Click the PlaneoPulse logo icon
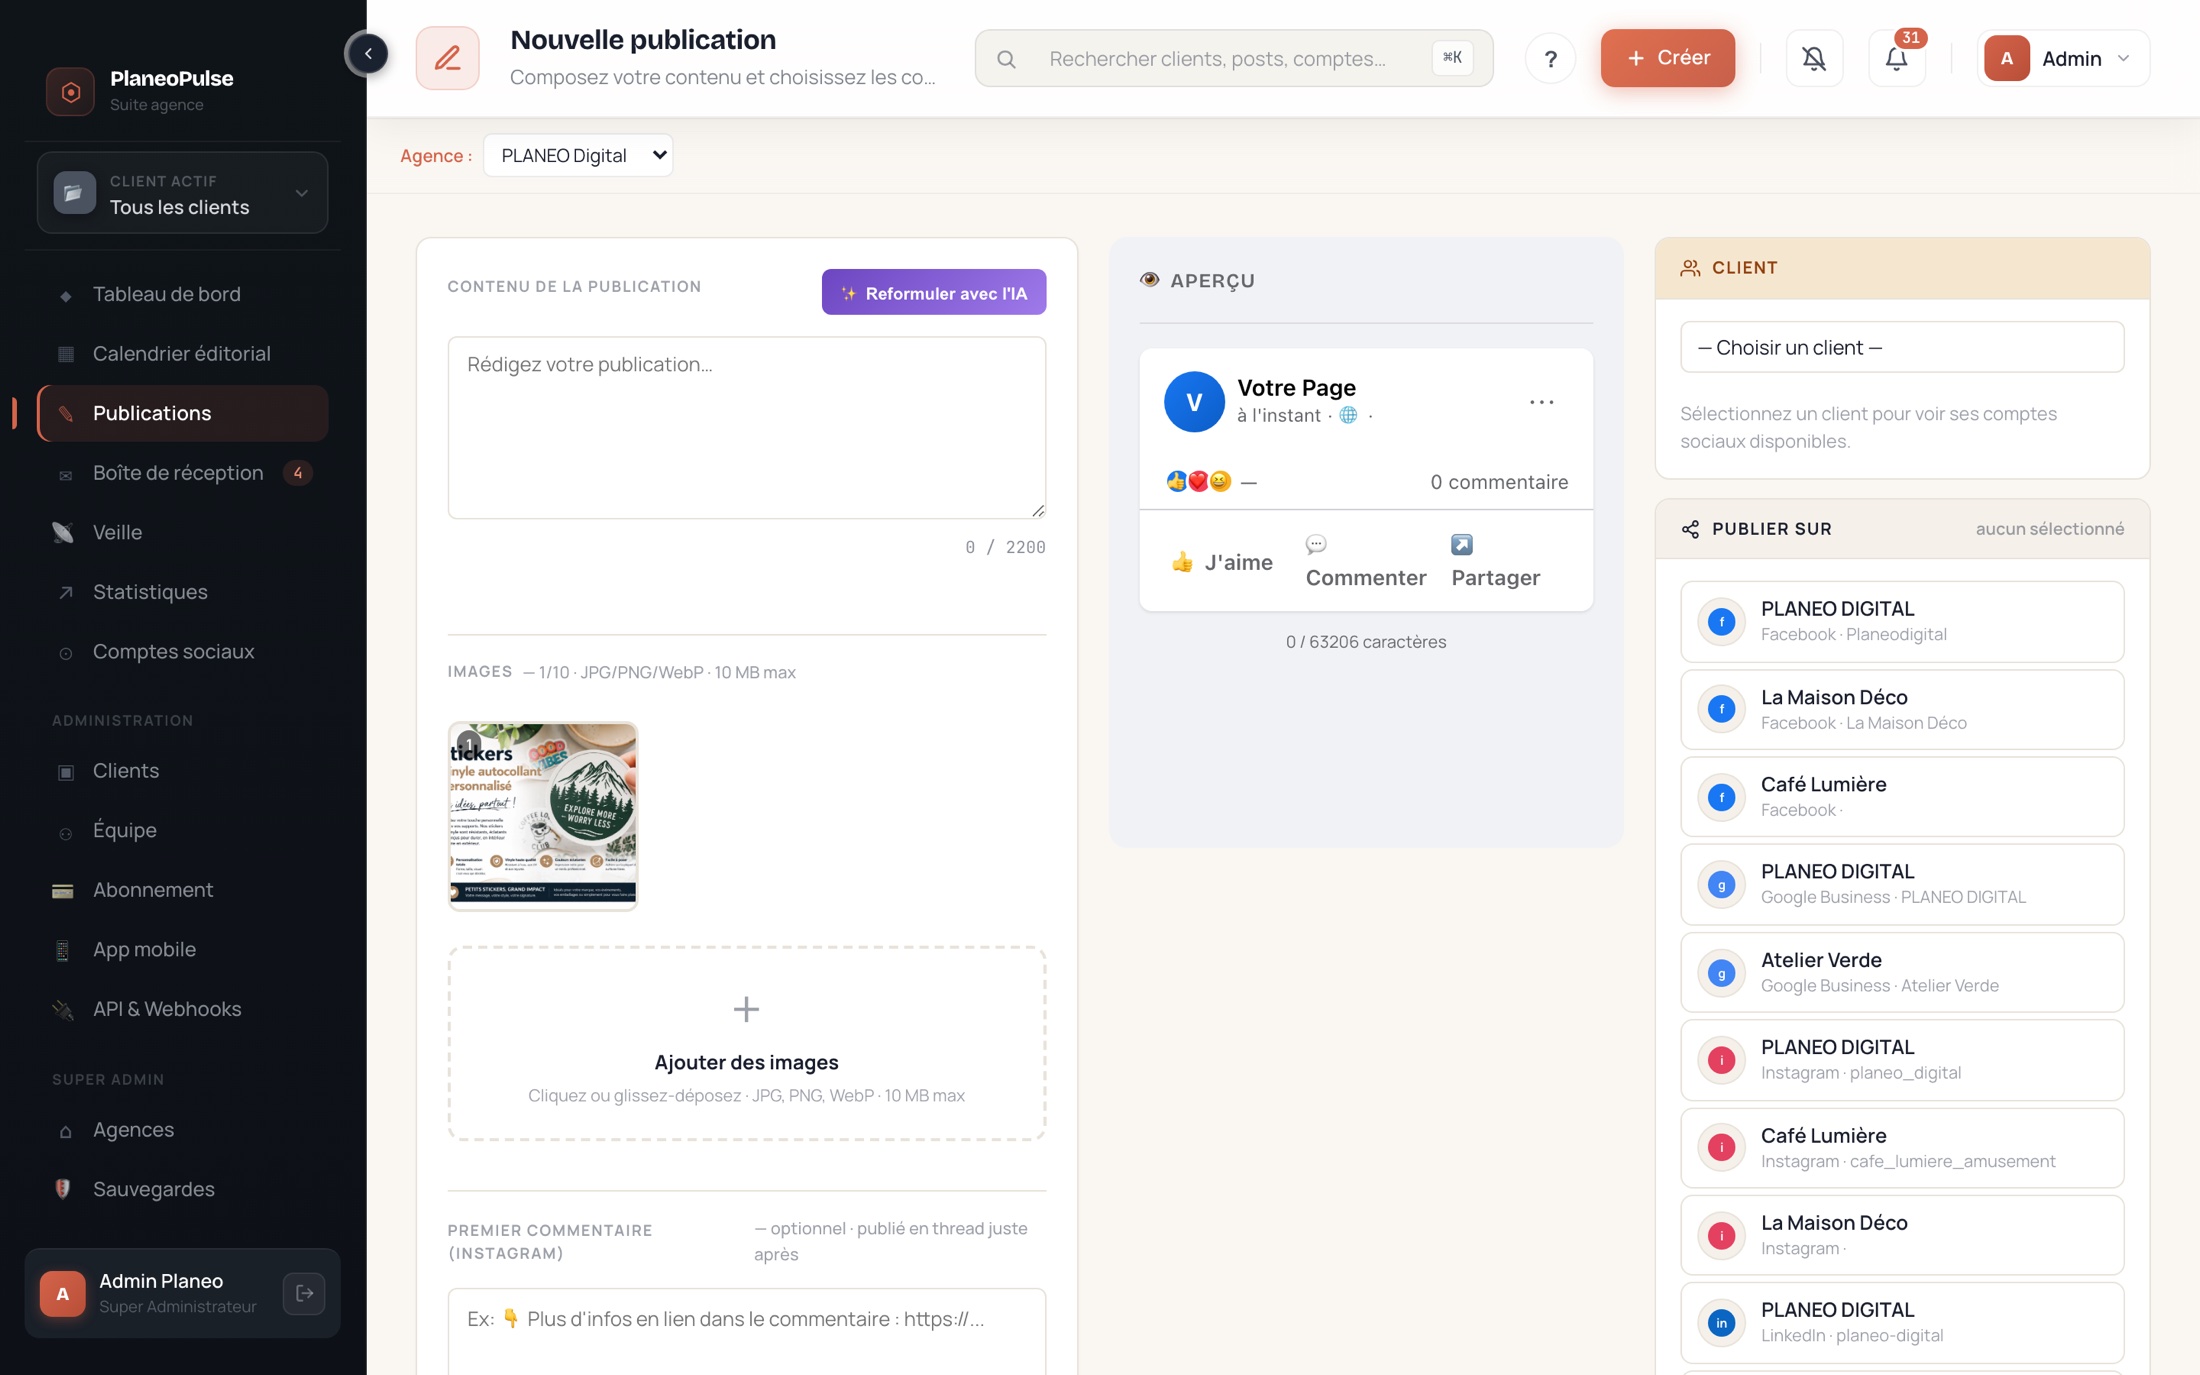 pyautogui.click(x=70, y=91)
